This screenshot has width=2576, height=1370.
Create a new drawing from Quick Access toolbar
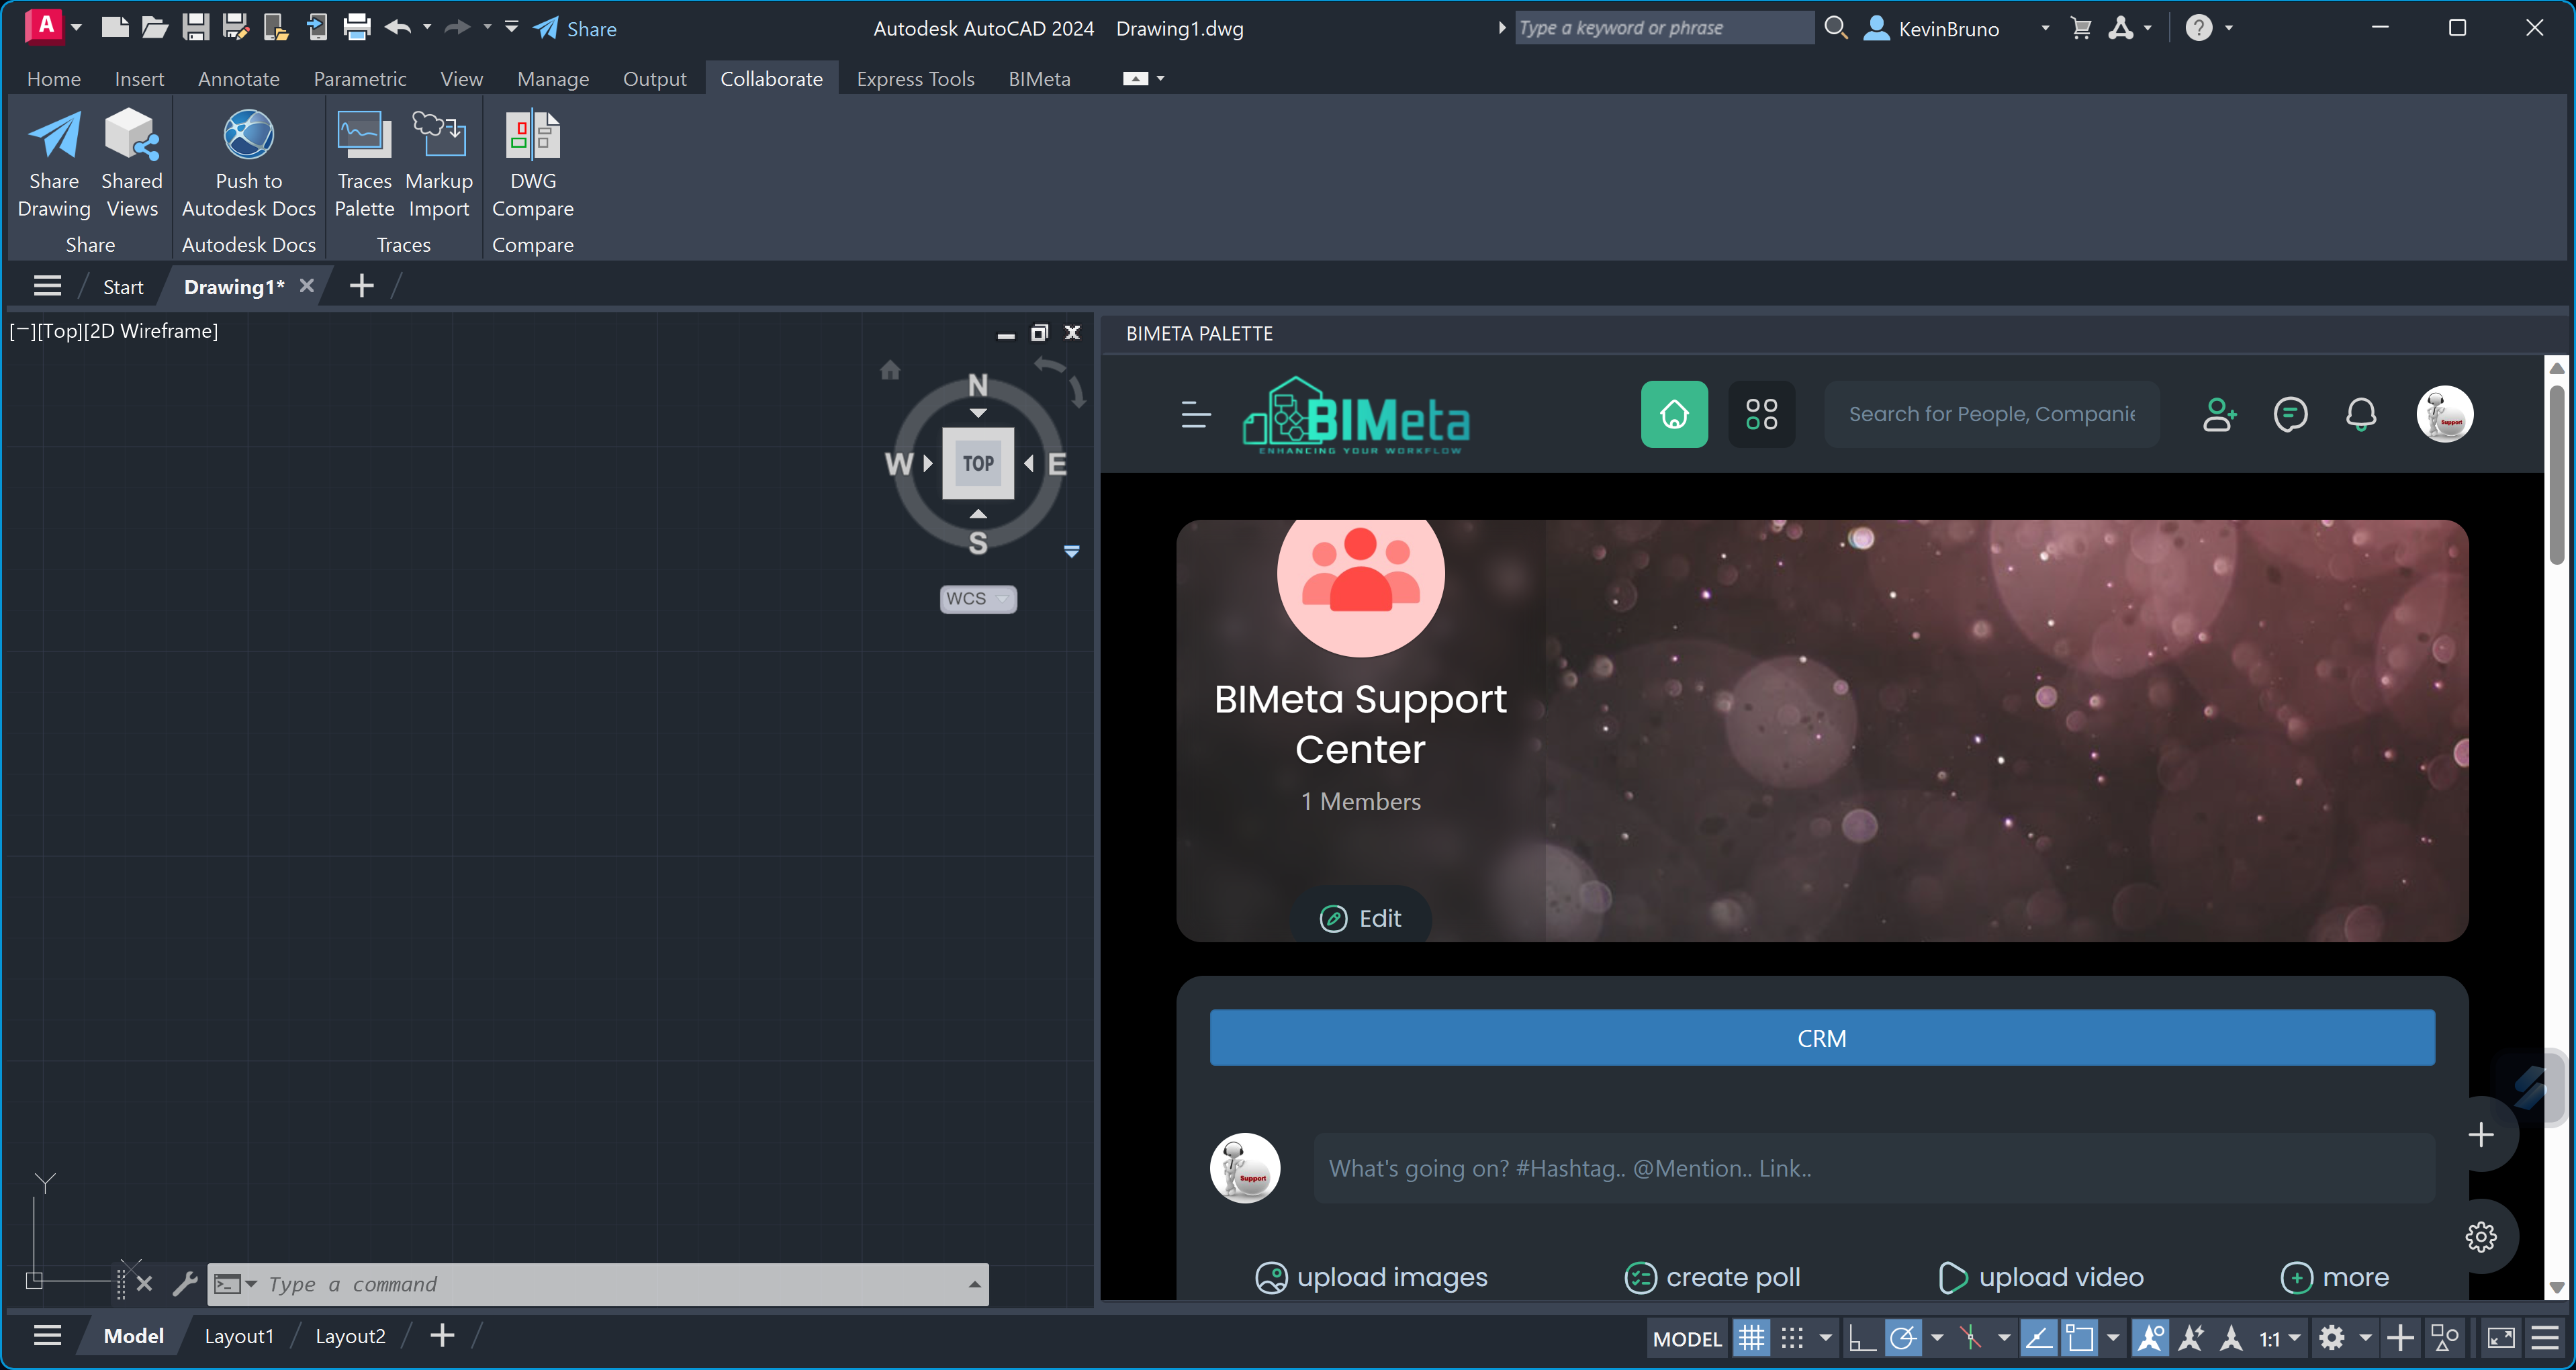[115, 27]
